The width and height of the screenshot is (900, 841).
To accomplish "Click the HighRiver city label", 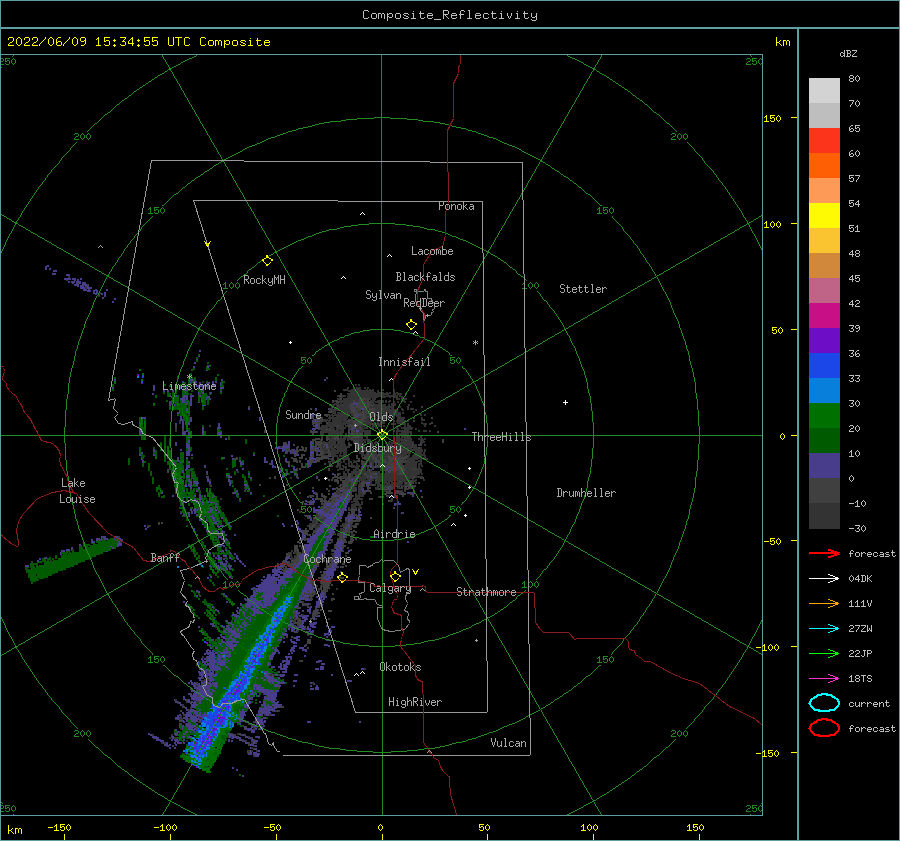I will pyautogui.click(x=415, y=702).
